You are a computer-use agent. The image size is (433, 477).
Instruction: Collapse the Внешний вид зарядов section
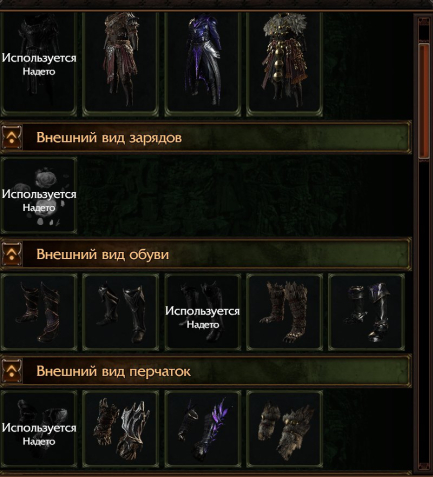[x=12, y=137]
